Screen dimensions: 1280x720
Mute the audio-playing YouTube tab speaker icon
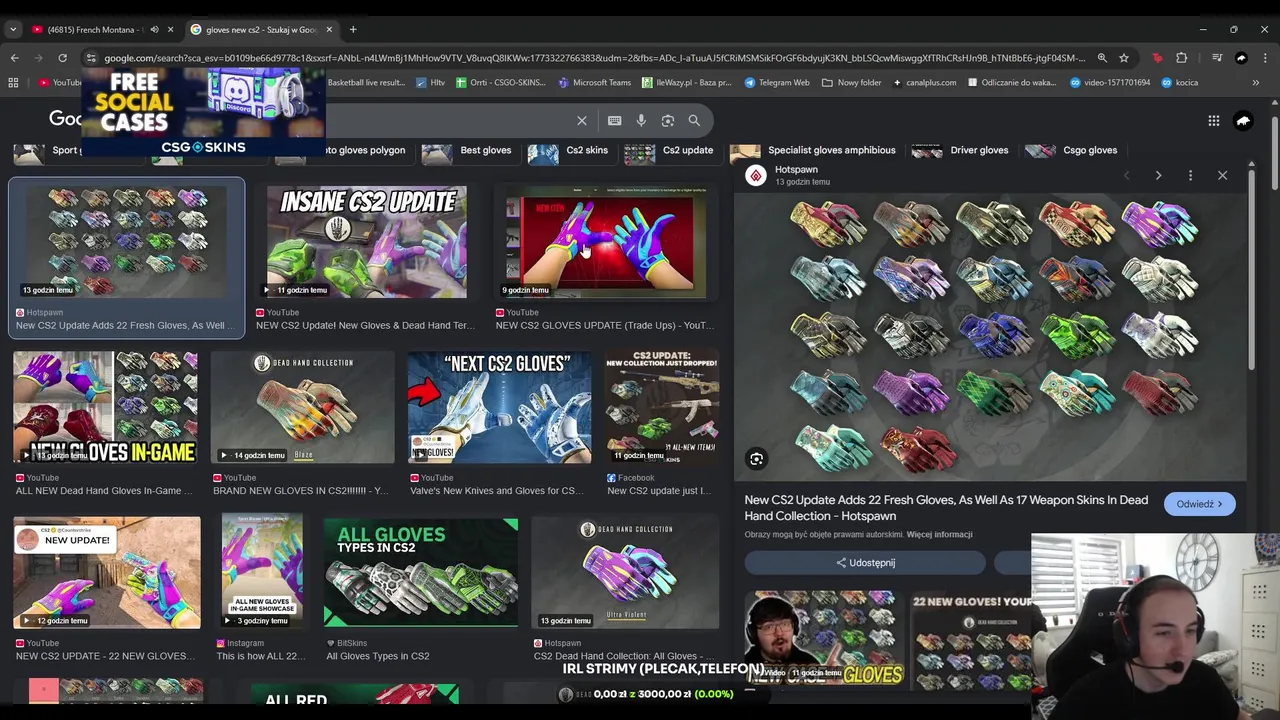point(154,29)
